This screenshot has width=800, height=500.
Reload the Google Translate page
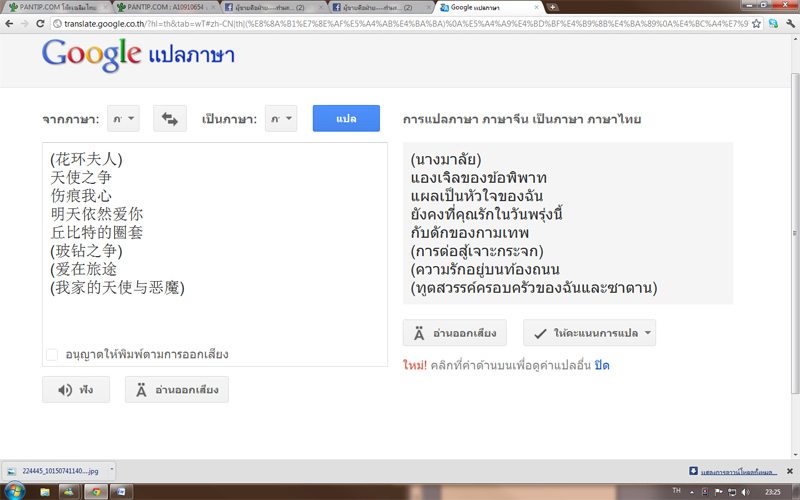click(40, 23)
